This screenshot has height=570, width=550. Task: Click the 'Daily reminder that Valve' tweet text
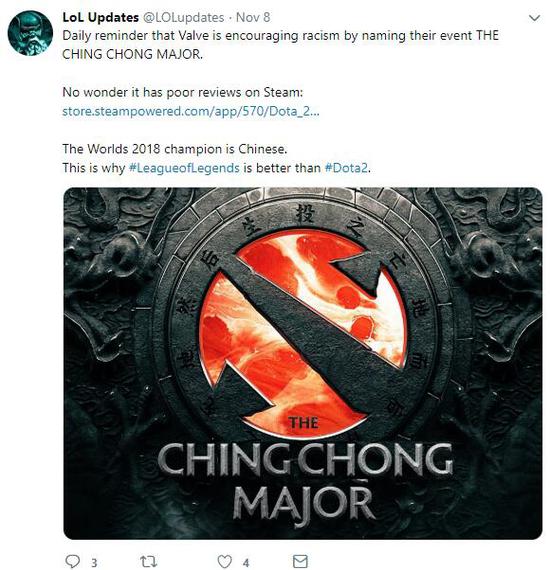click(x=280, y=45)
